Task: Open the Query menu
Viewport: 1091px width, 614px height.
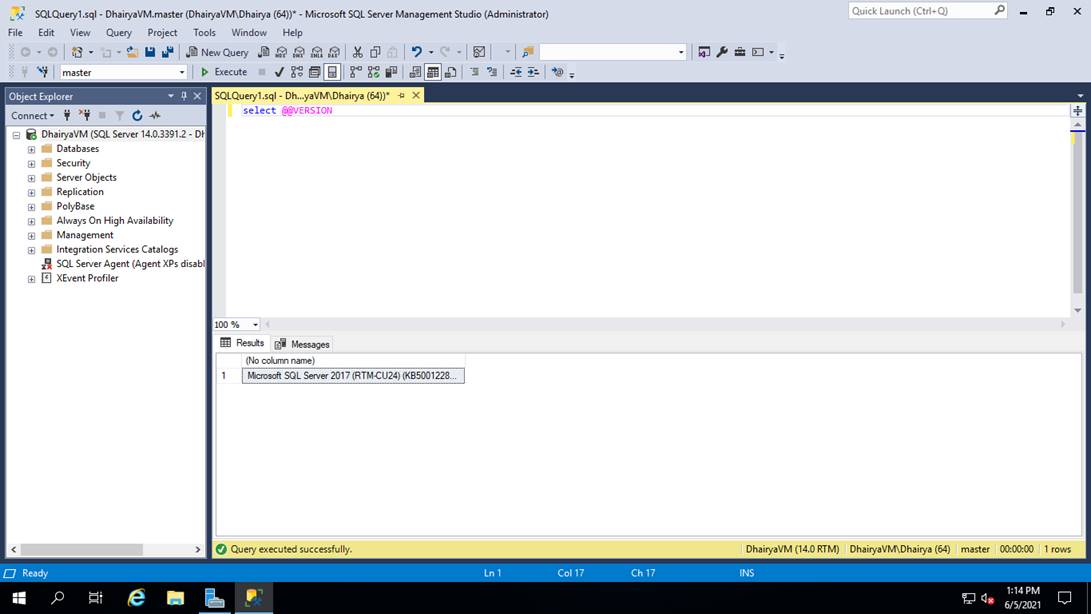Action: [x=118, y=32]
